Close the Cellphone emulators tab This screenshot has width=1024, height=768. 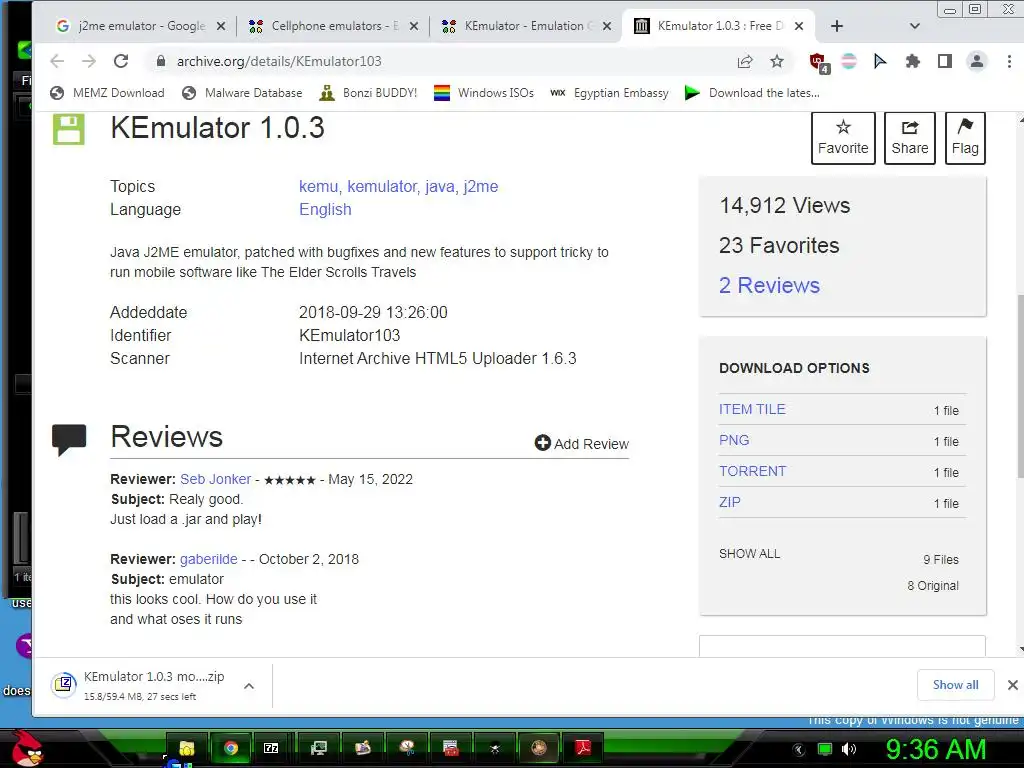click(413, 26)
